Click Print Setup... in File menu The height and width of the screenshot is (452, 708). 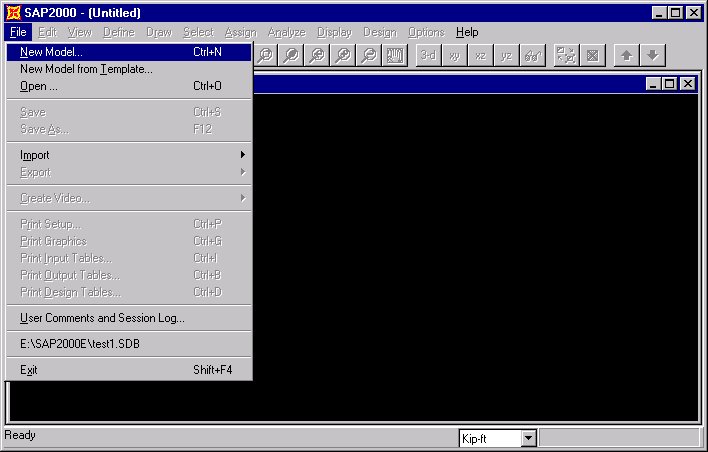pos(129,224)
